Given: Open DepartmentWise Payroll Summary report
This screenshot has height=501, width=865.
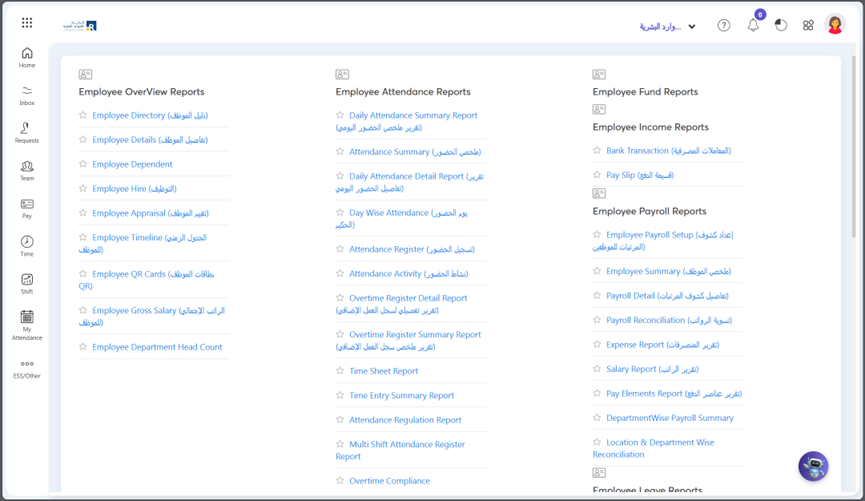Looking at the screenshot, I should coord(669,418).
